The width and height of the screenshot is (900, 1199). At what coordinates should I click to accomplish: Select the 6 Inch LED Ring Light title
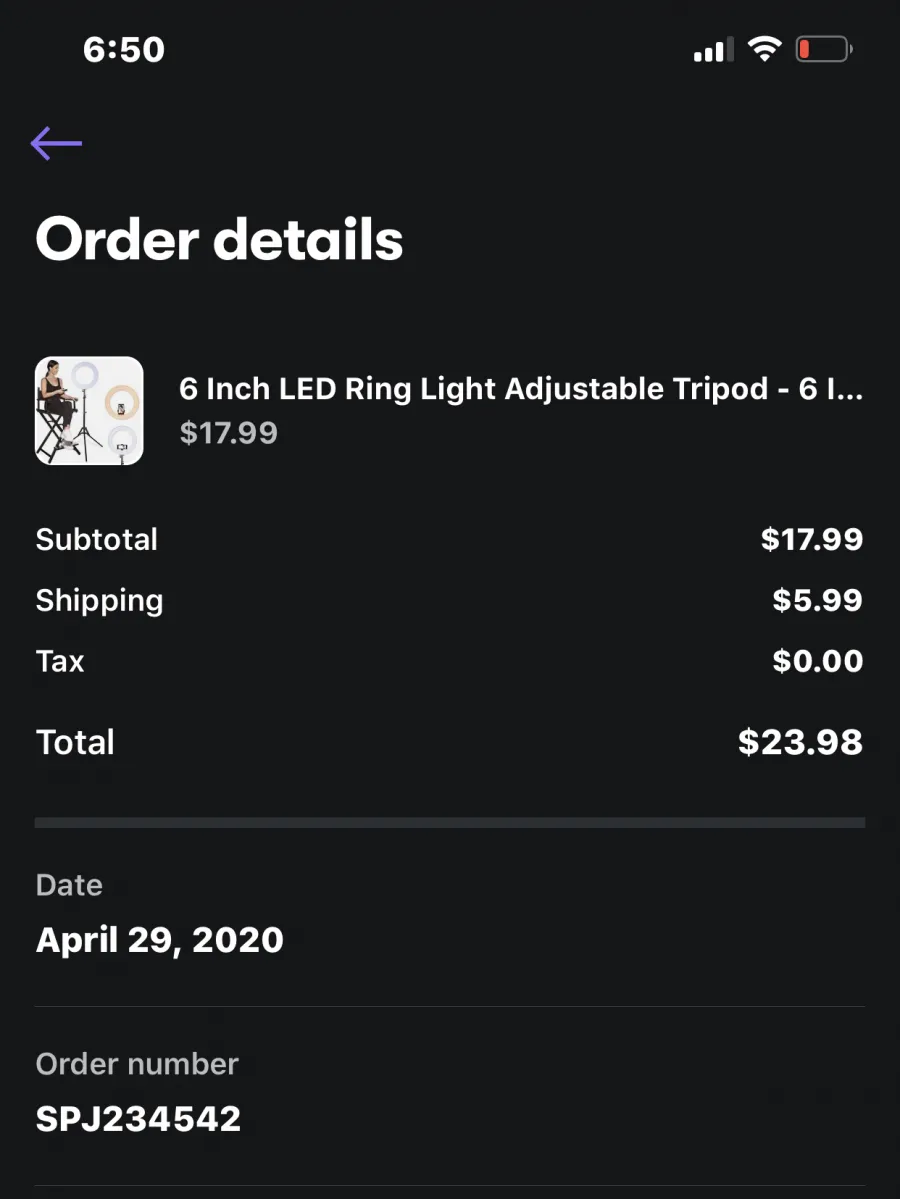coord(521,388)
